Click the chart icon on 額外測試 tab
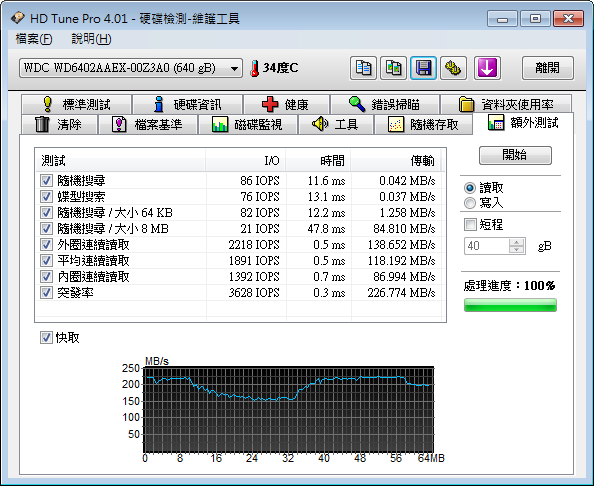This screenshot has width=594, height=486. point(496,122)
